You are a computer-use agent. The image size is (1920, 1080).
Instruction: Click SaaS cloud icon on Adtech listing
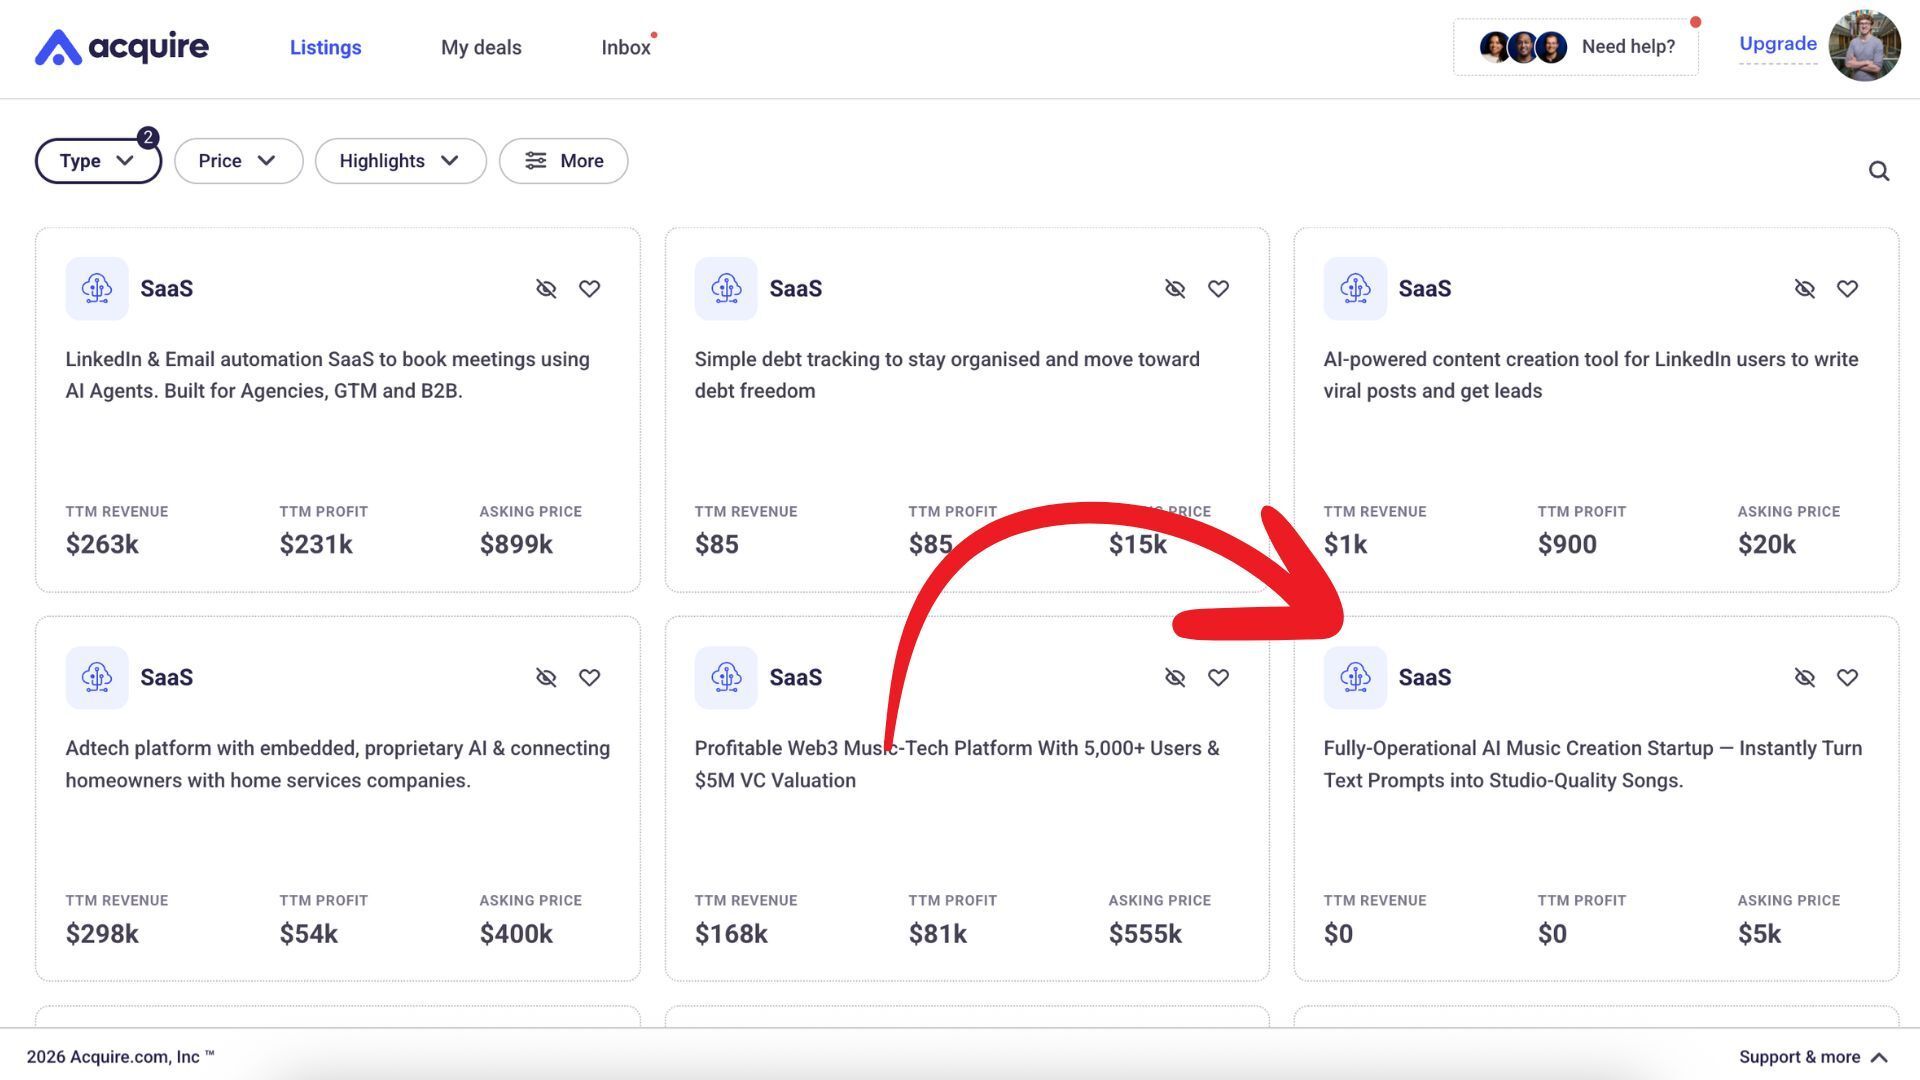[x=97, y=678]
